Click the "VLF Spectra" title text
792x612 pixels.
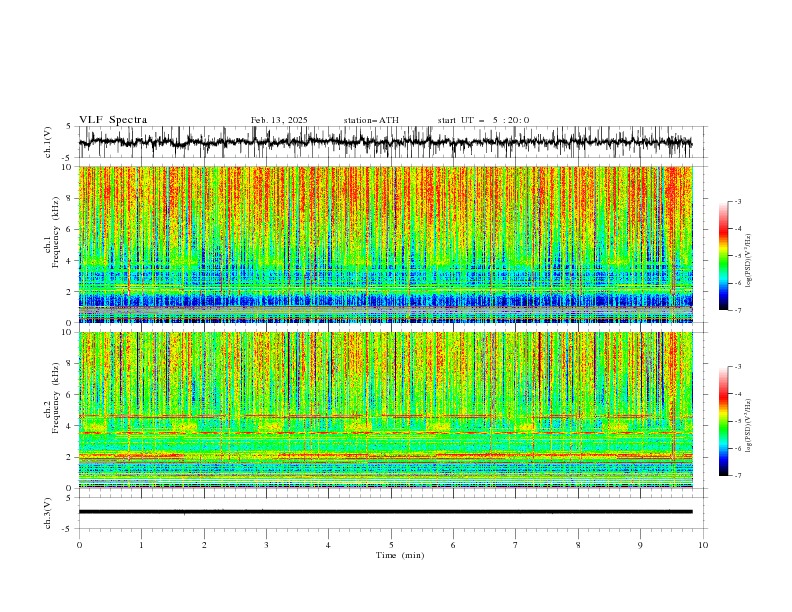click(113, 120)
